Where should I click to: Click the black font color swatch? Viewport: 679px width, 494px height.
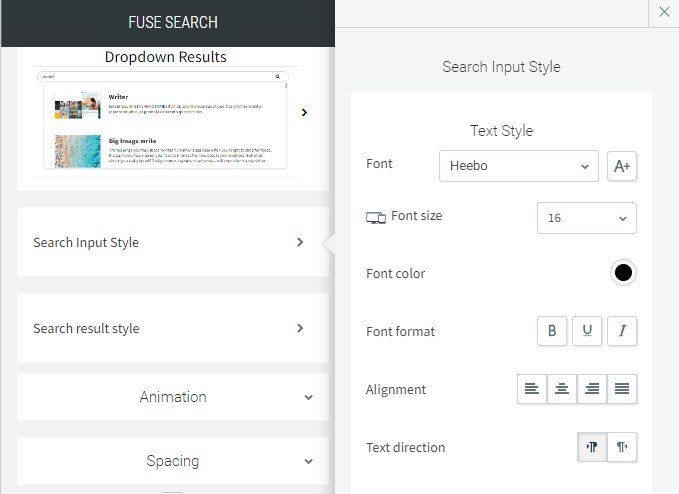click(623, 273)
